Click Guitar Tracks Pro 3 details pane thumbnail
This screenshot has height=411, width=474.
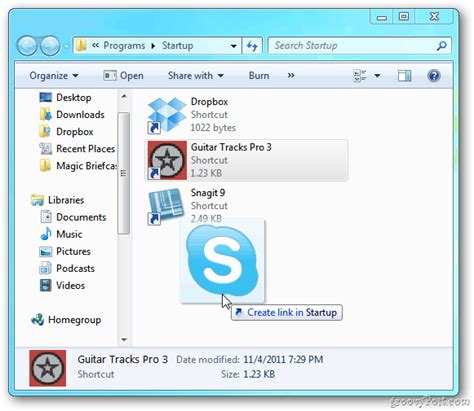[x=48, y=368]
